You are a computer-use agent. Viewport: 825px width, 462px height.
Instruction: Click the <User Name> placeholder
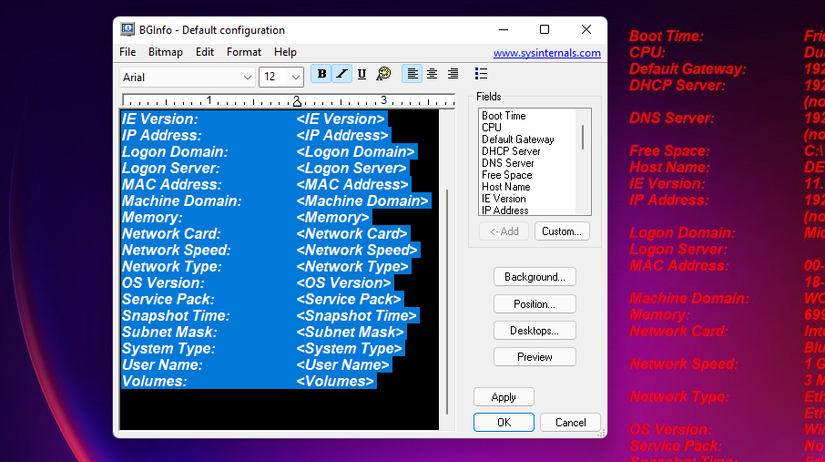(343, 365)
